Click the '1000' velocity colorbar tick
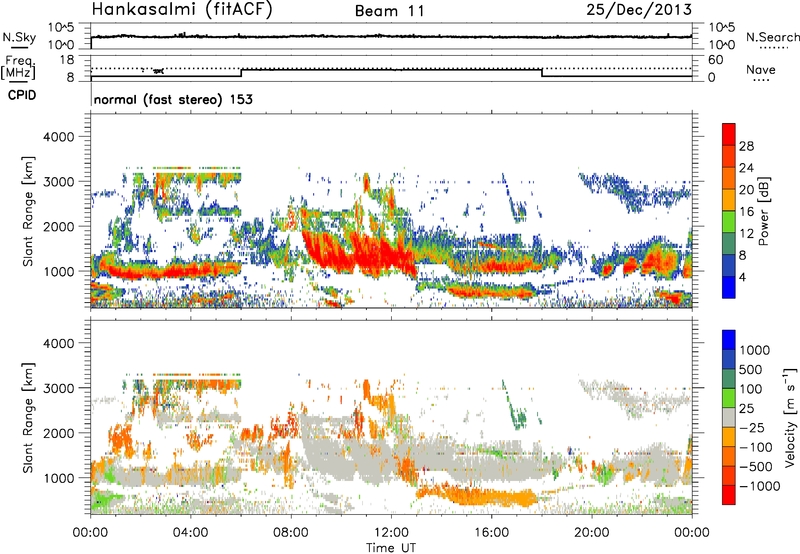Screen dimensions: 800x554 (755, 350)
